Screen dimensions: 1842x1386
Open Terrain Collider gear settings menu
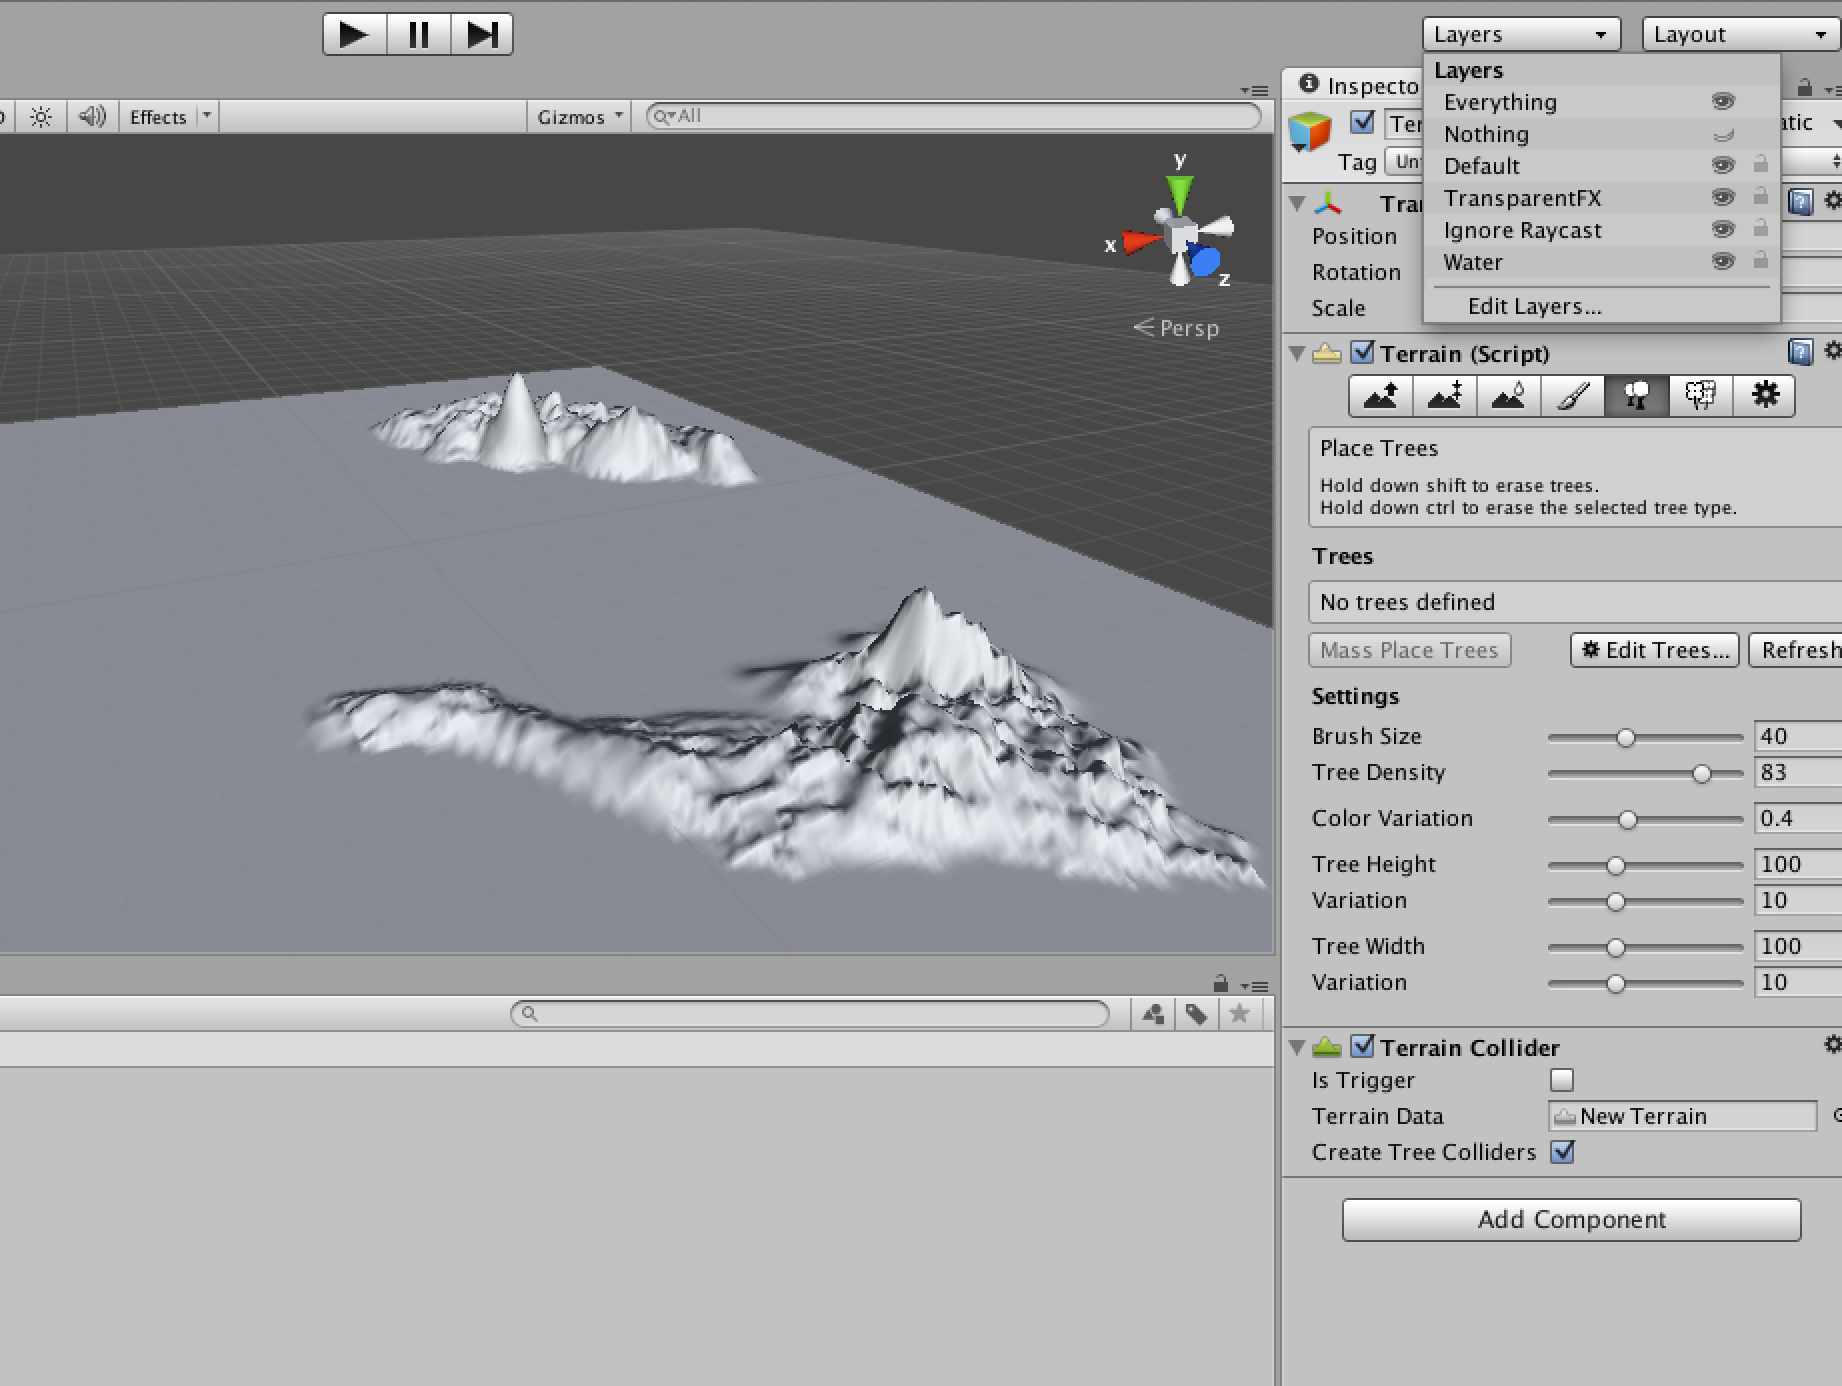coord(1832,1045)
